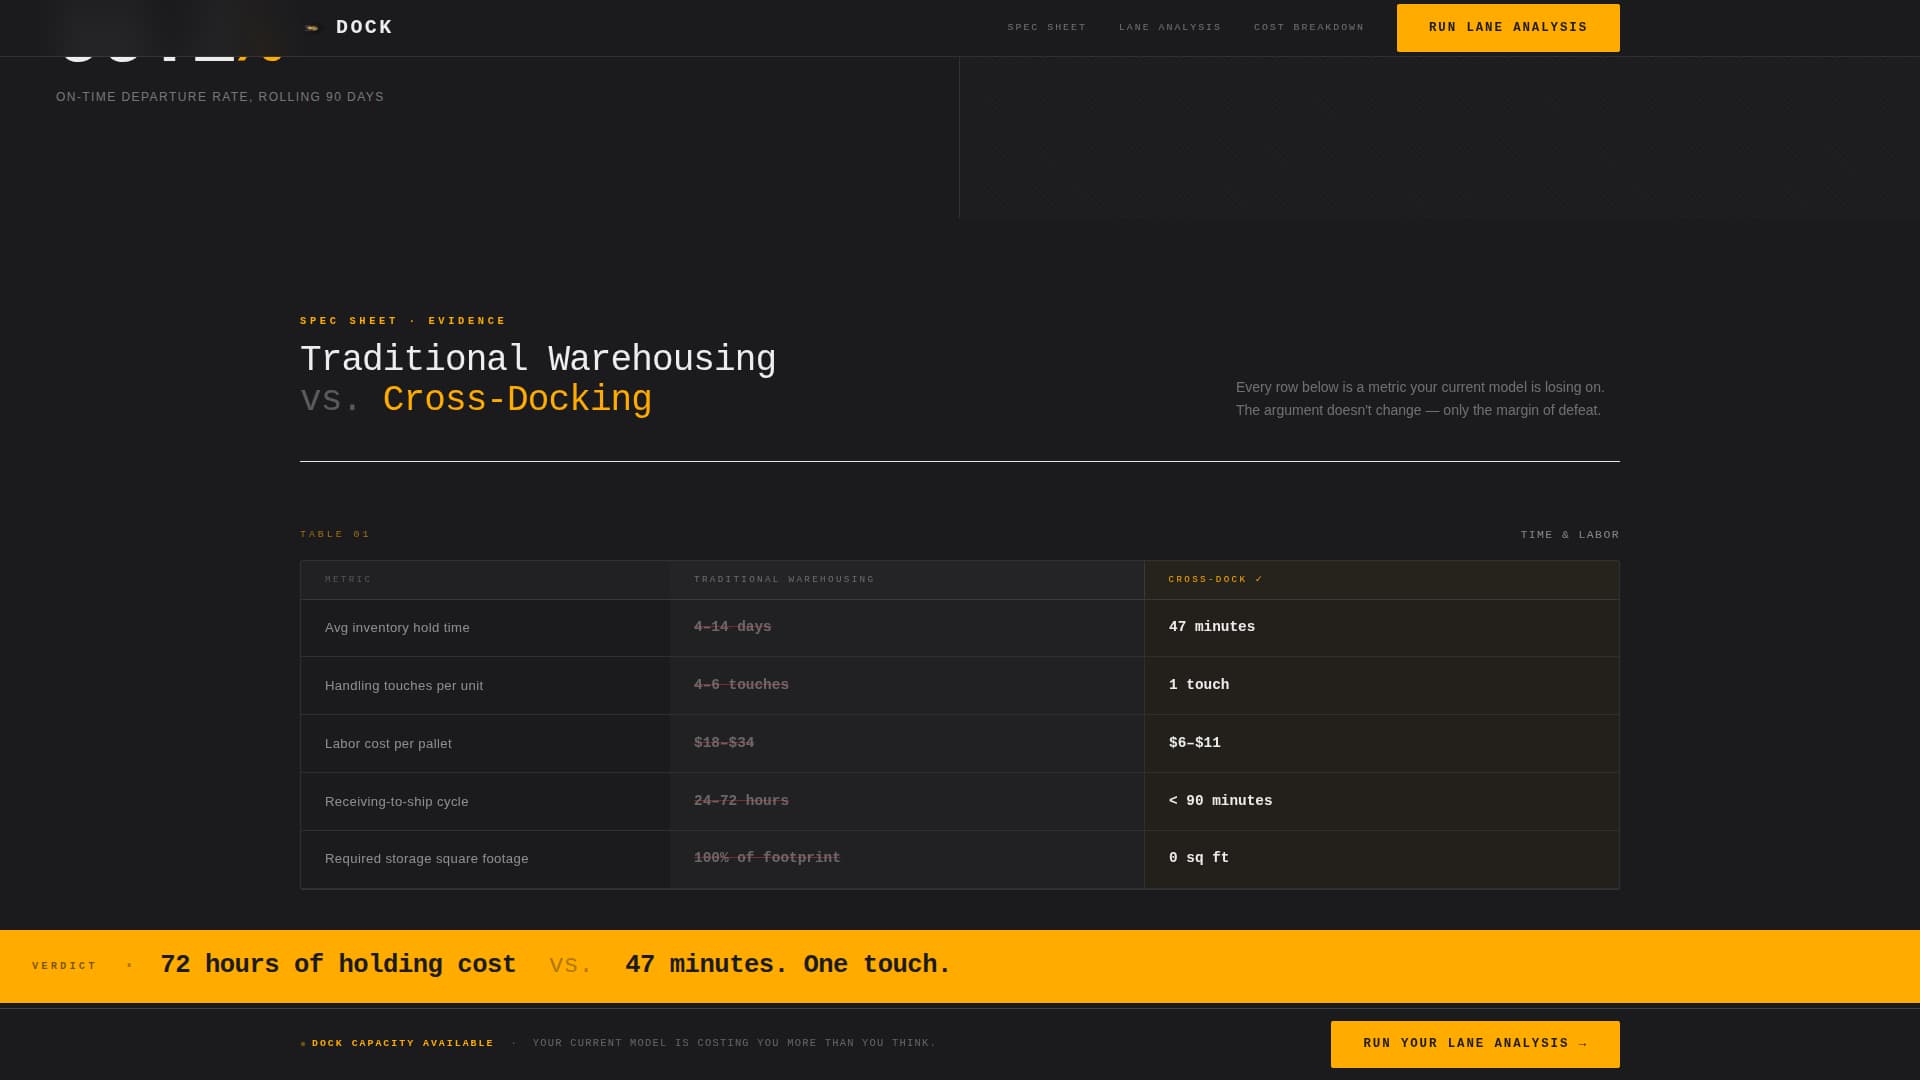Click the Dock Capacity Available label
The width and height of the screenshot is (1920, 1080).
[x=402, y=1043]
